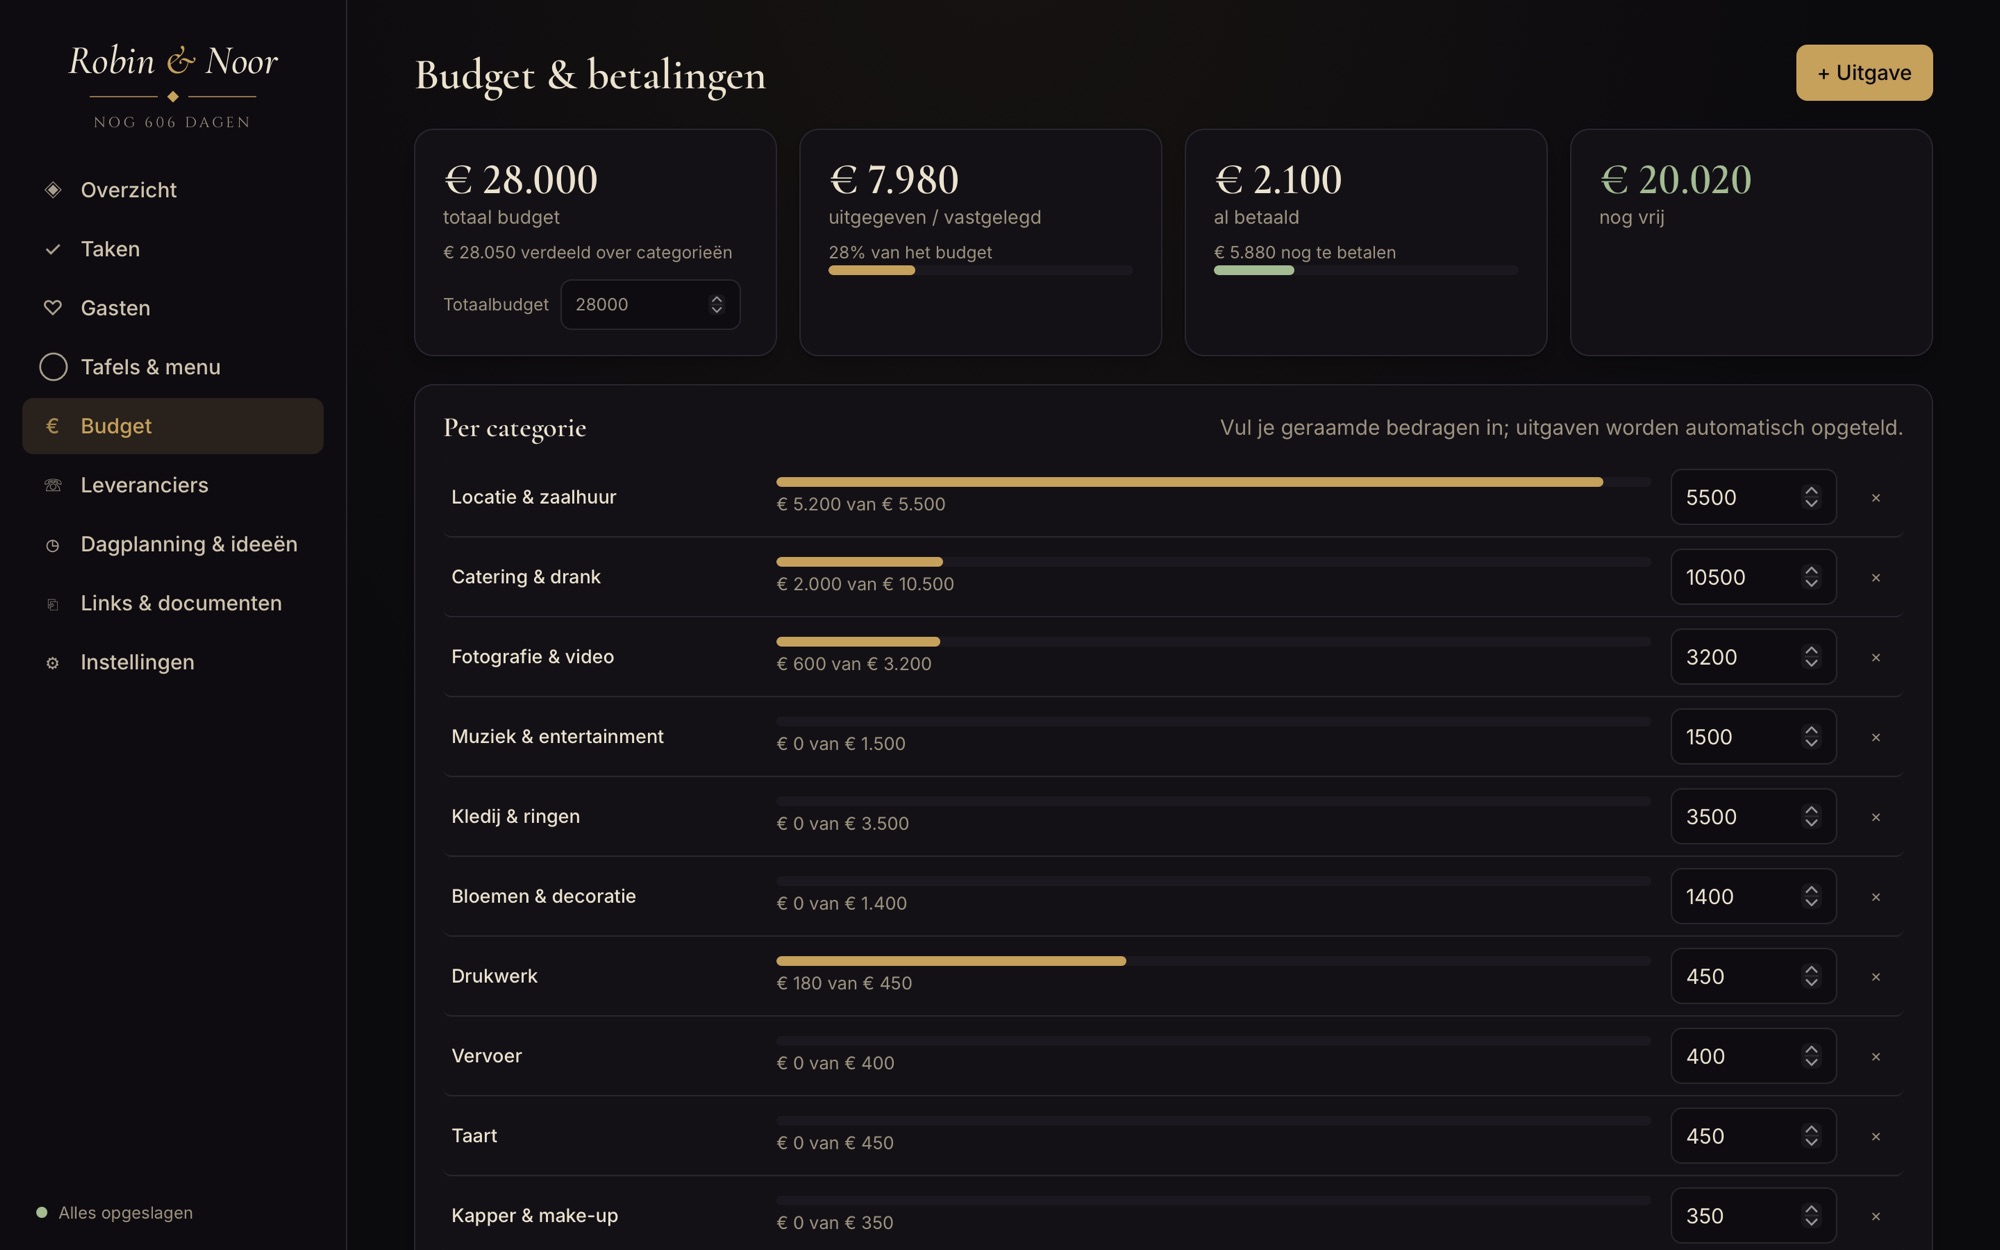Remove the Bloemen & decoratie category
This screenshot has height=1250, width=2000.
click(x=1876, y=897)
